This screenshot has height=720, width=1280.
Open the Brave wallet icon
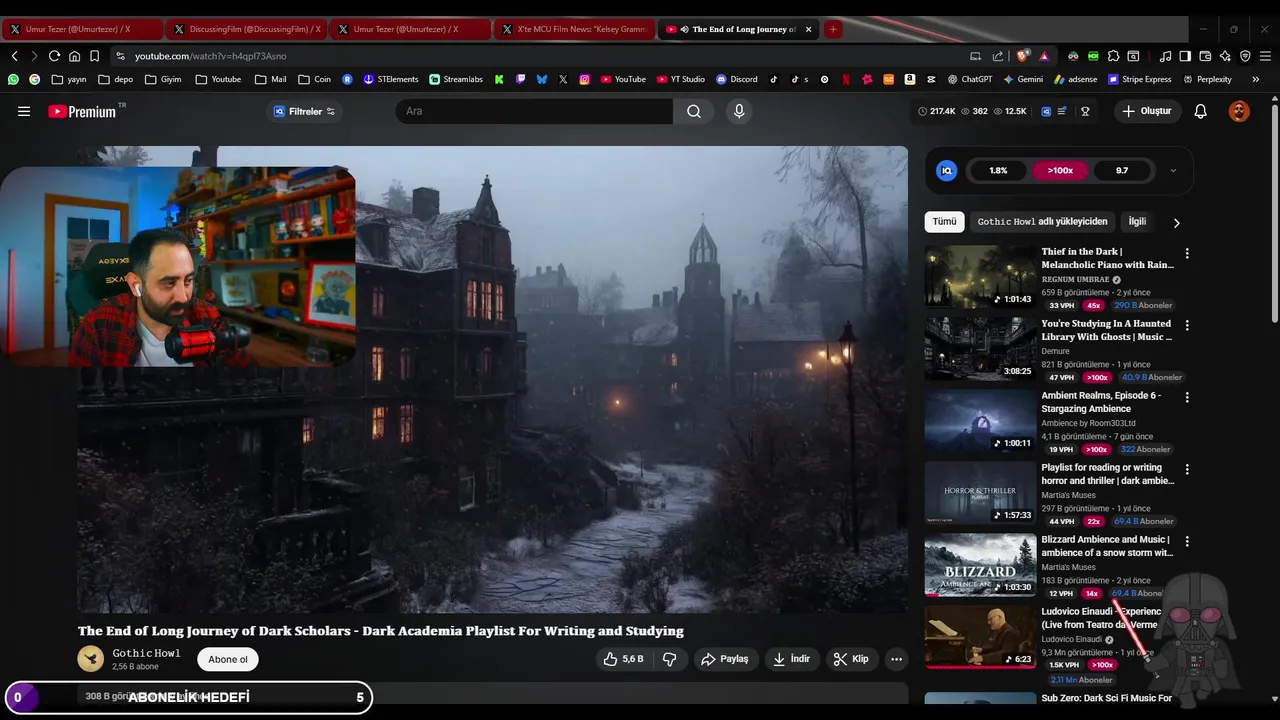point(1205,56)
